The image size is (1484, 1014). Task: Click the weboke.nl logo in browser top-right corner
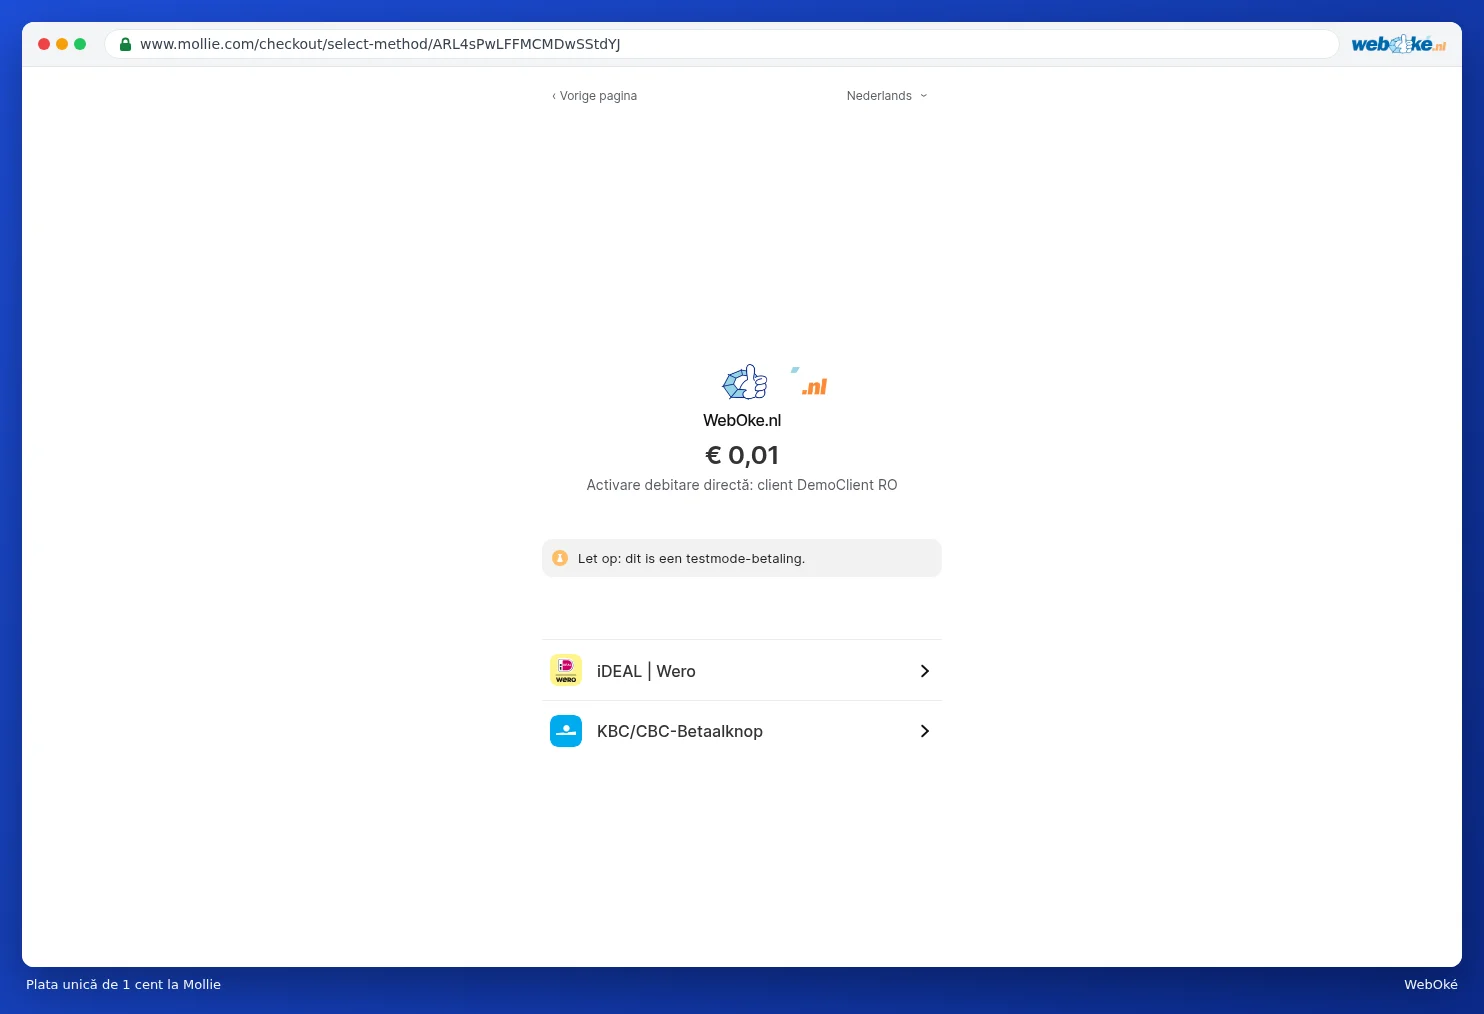(1398, 44)
